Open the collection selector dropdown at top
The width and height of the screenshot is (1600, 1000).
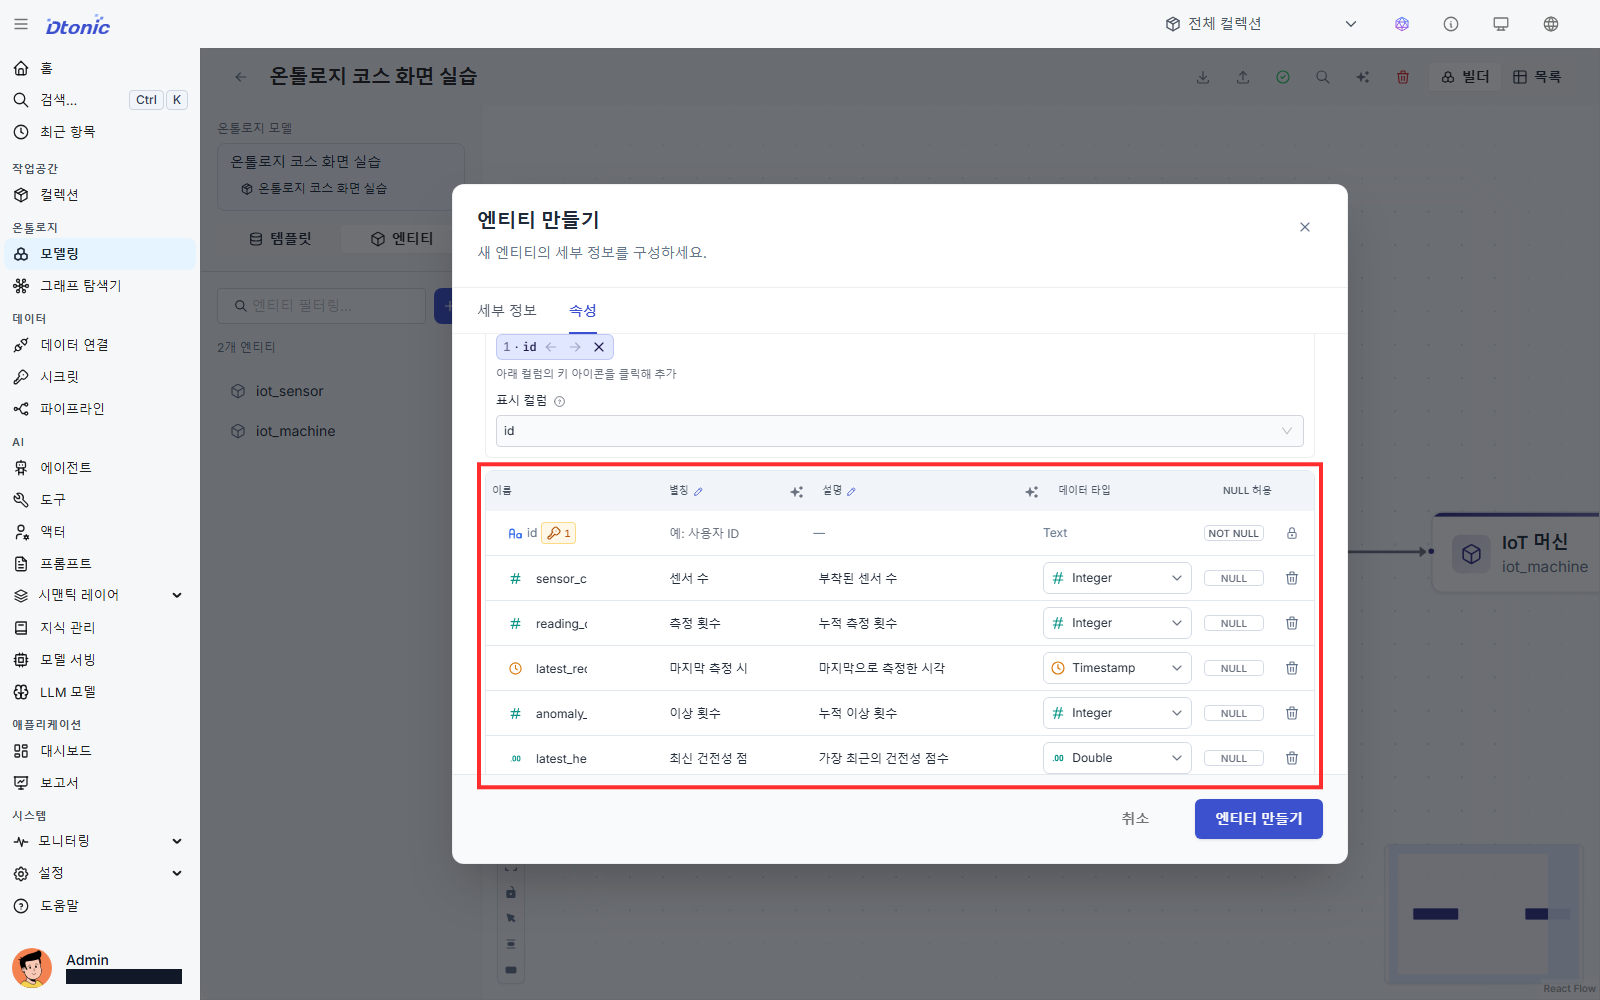pos(1261,24)
